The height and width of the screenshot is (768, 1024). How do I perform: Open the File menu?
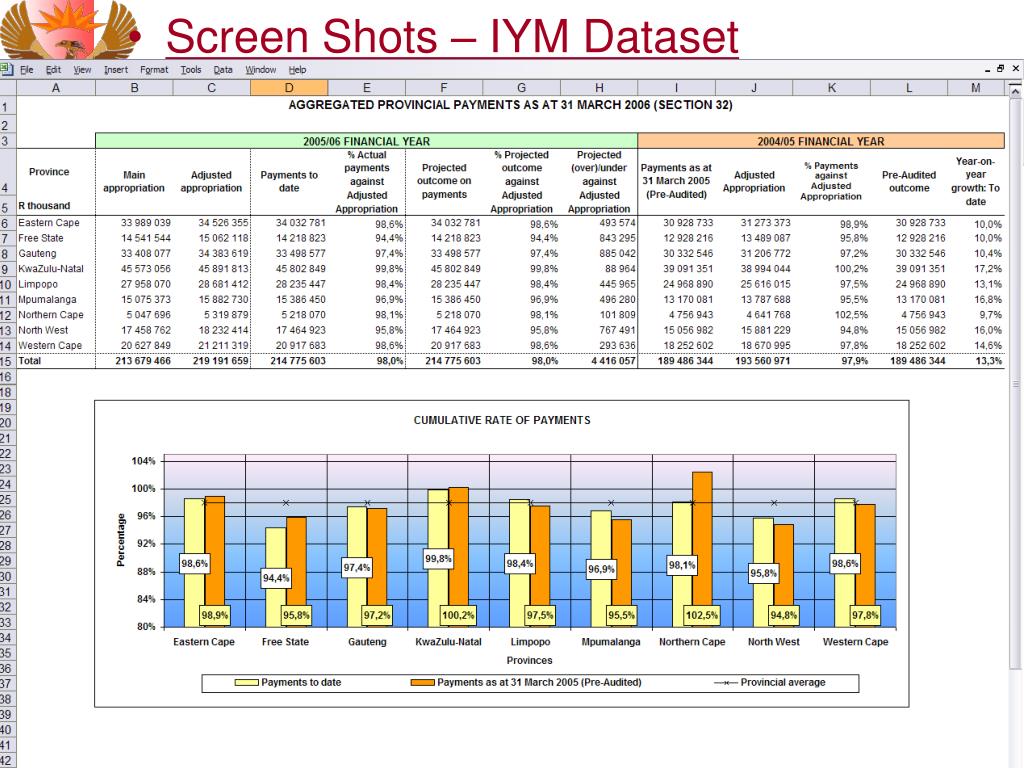[26, 70]
